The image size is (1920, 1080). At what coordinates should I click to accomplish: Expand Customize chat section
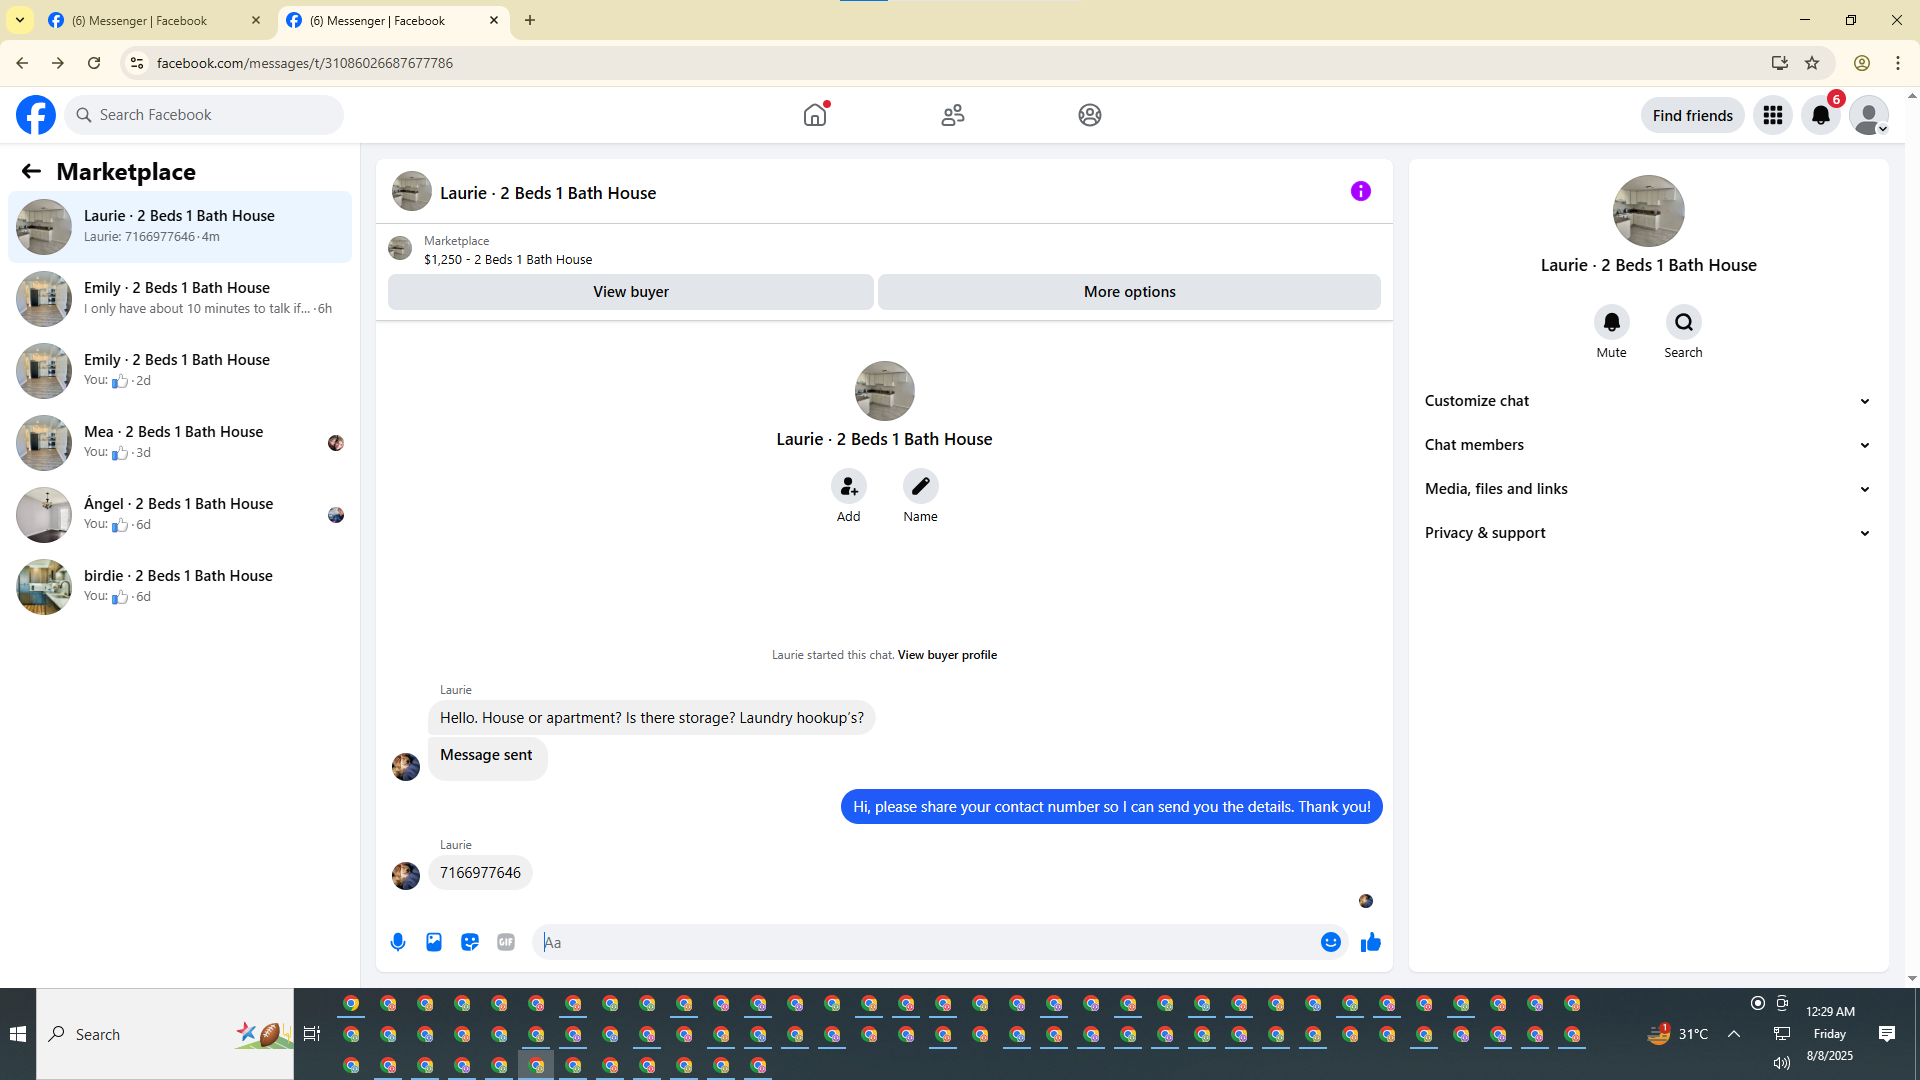click(x=1647, y=401)
